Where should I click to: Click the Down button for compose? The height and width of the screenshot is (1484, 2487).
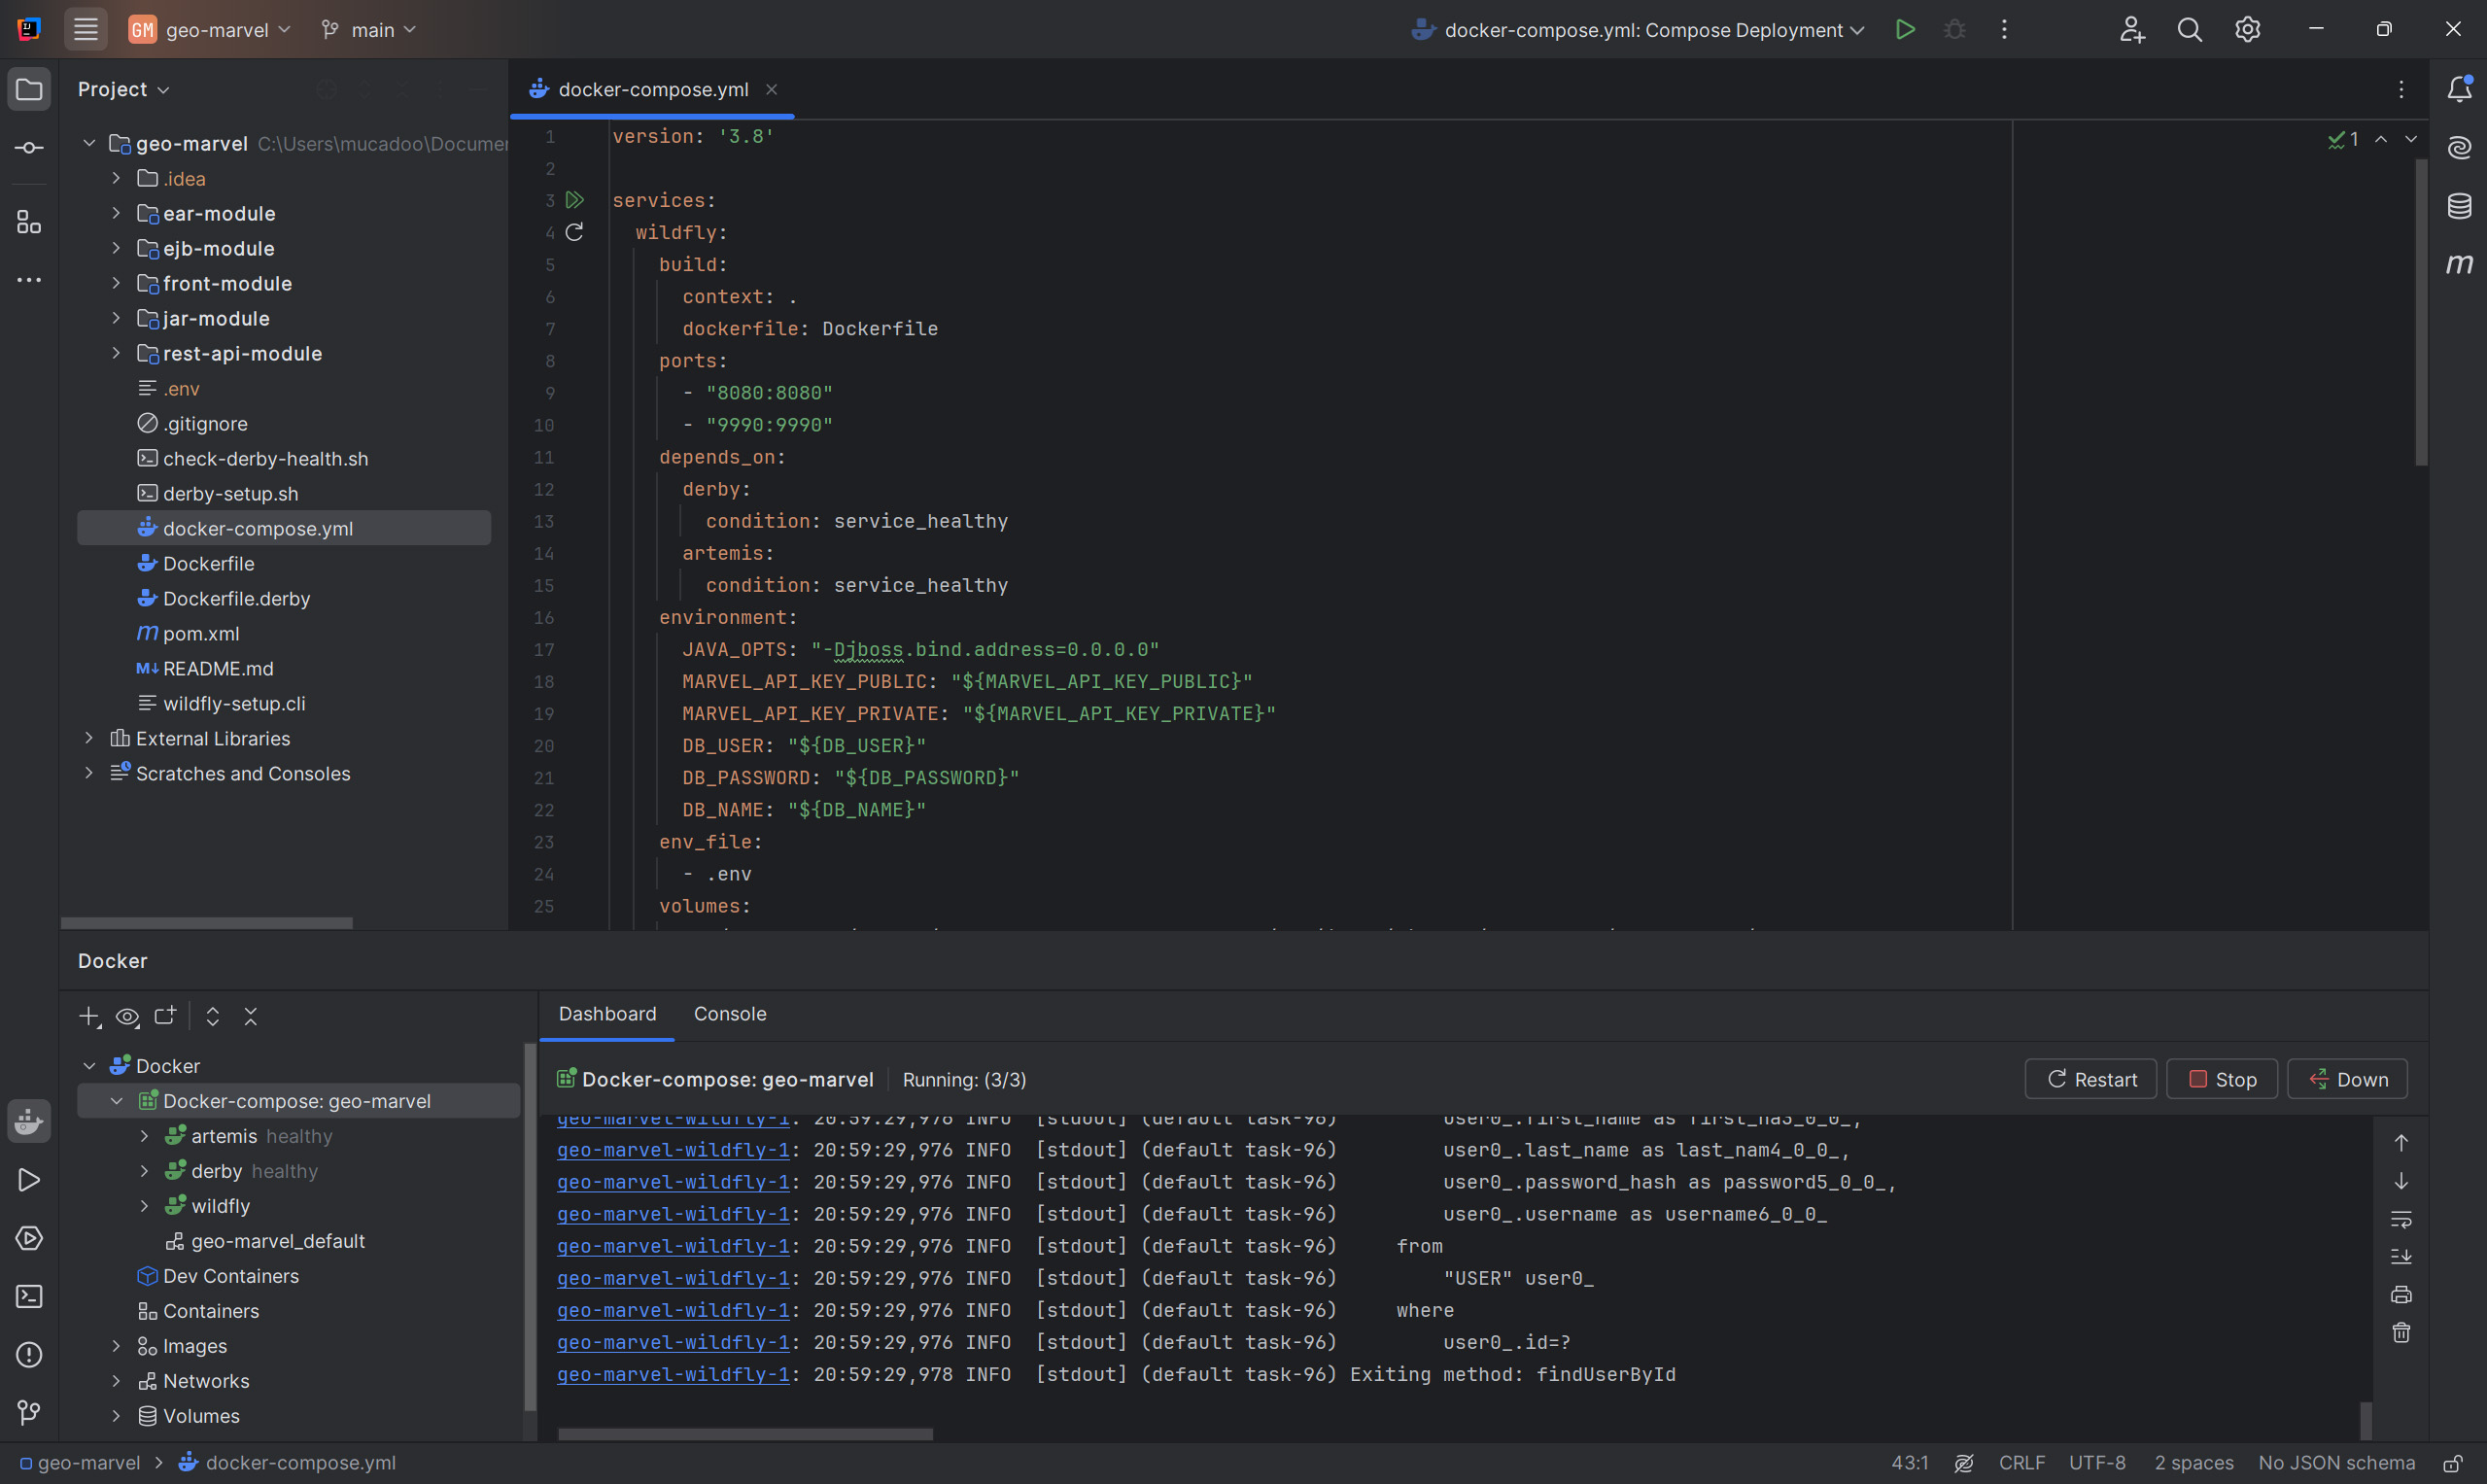point(2346,1079)
